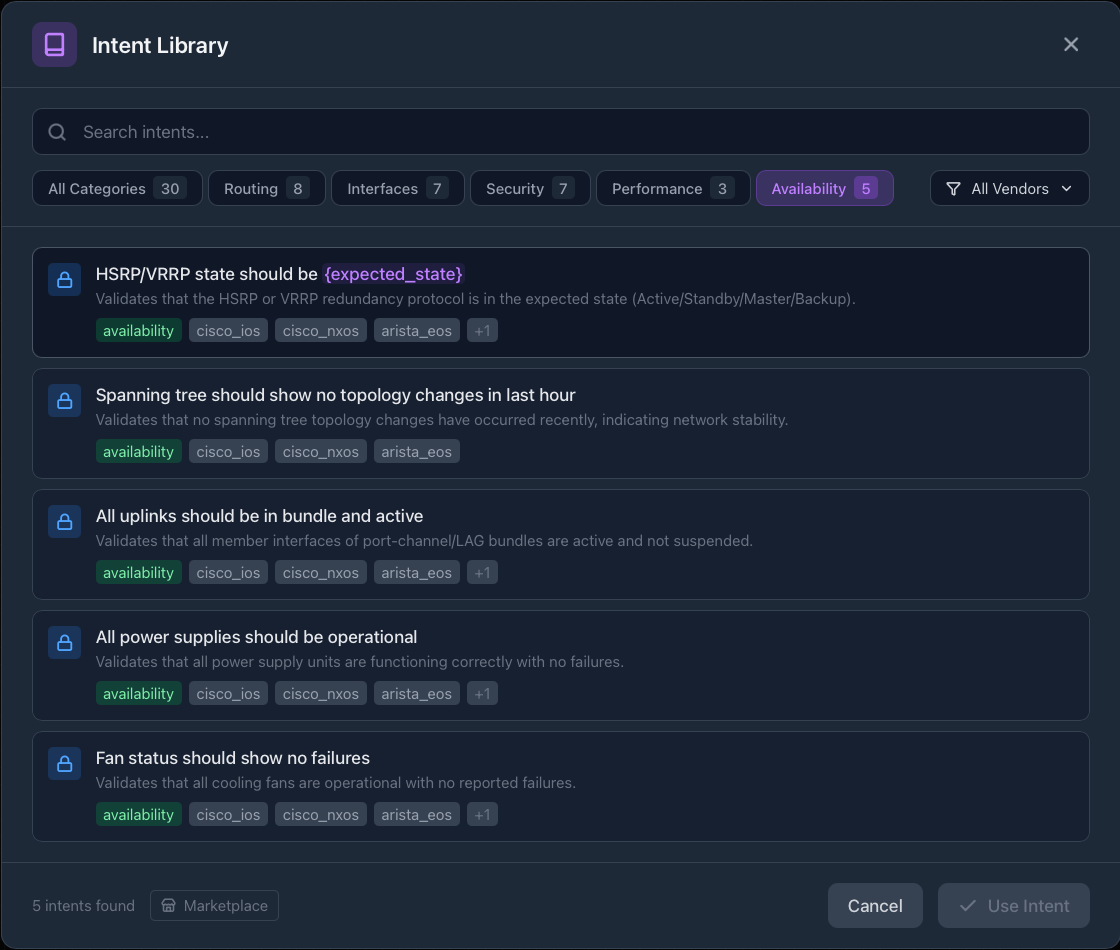The width and height of the screenshot is (1120, 950).
Task: Click the lock icon on the power supplies intent
Action: [64, 642]
